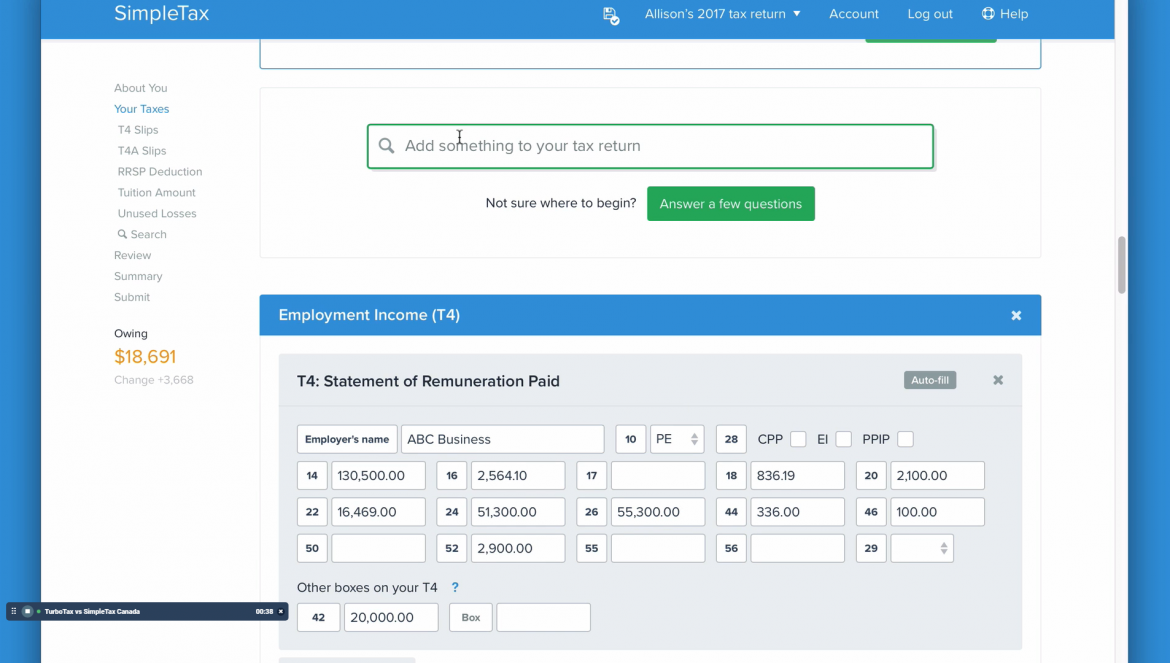Select Search in the left sidebar
1170x663 pixels.
point(142,234)
